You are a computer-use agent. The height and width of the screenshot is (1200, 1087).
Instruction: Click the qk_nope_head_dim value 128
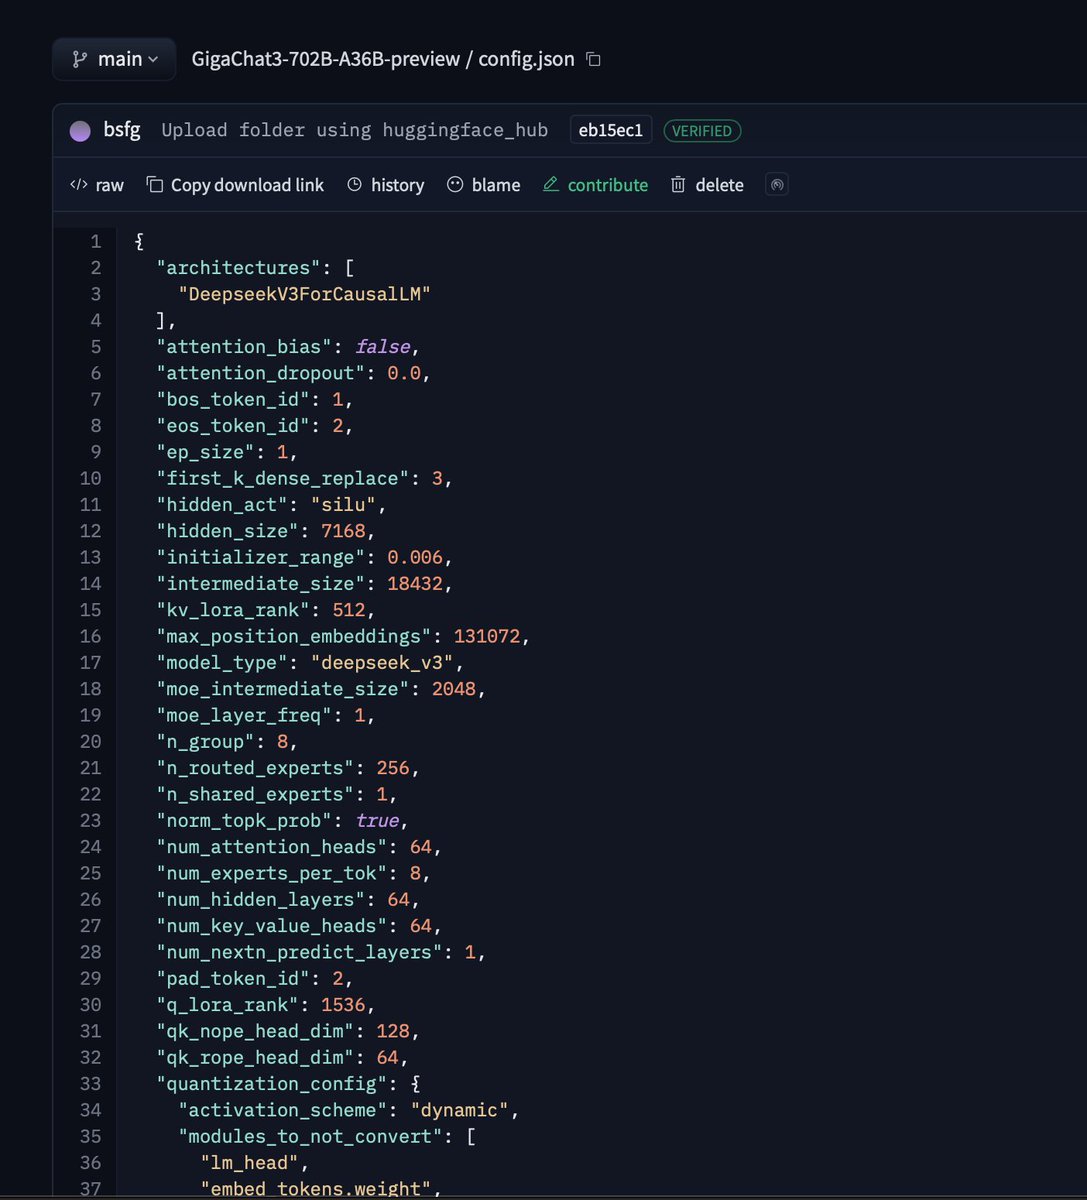coord(393,1031)
